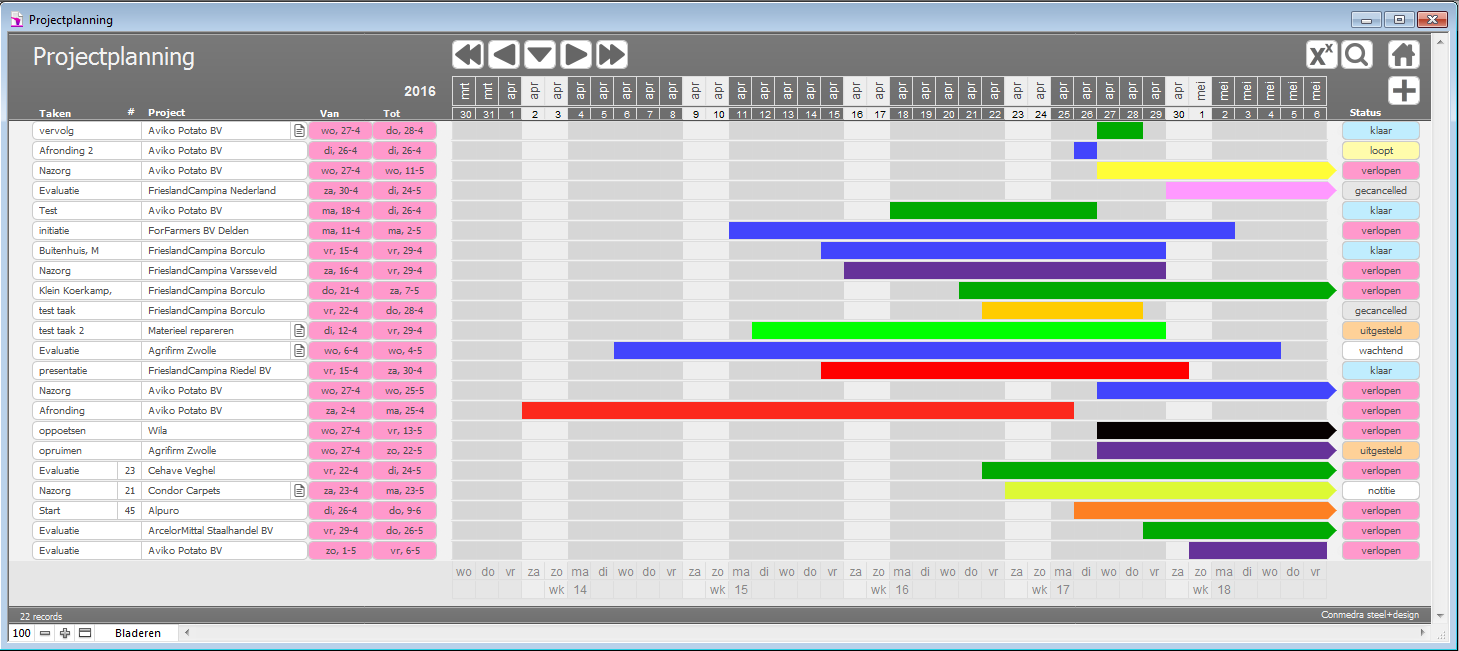The image size is (1459, 651).
Task: Click the Xˣ formula icon
Action: 1319,54
